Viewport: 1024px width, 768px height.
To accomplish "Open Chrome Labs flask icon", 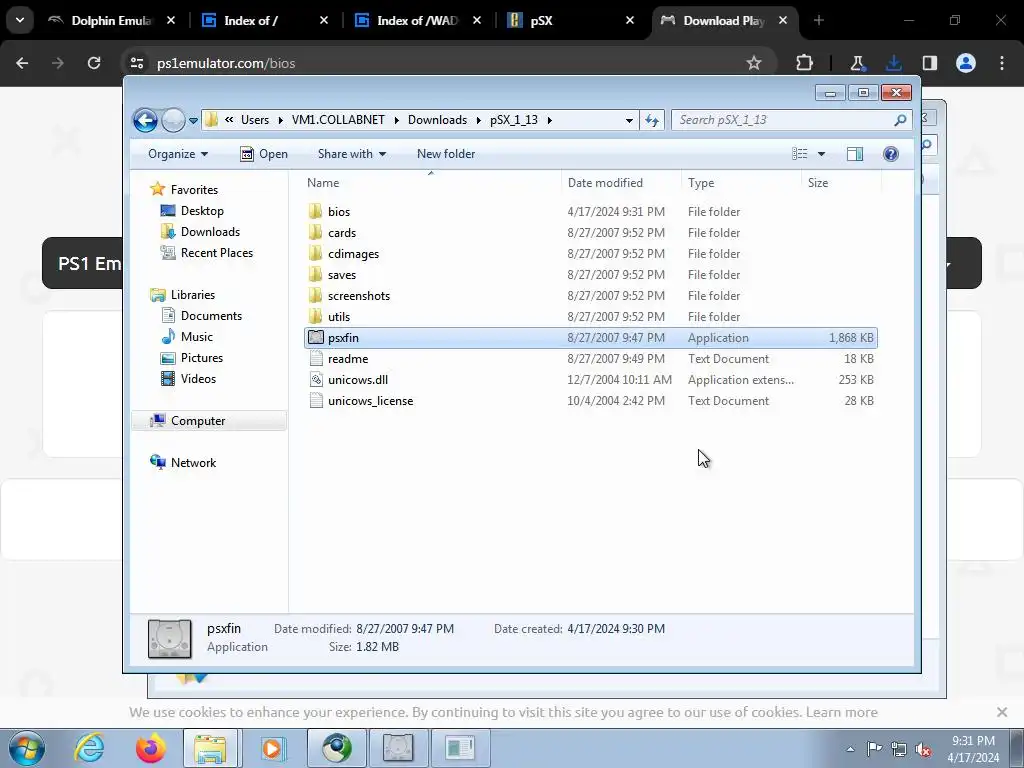I will pos(857,63).
